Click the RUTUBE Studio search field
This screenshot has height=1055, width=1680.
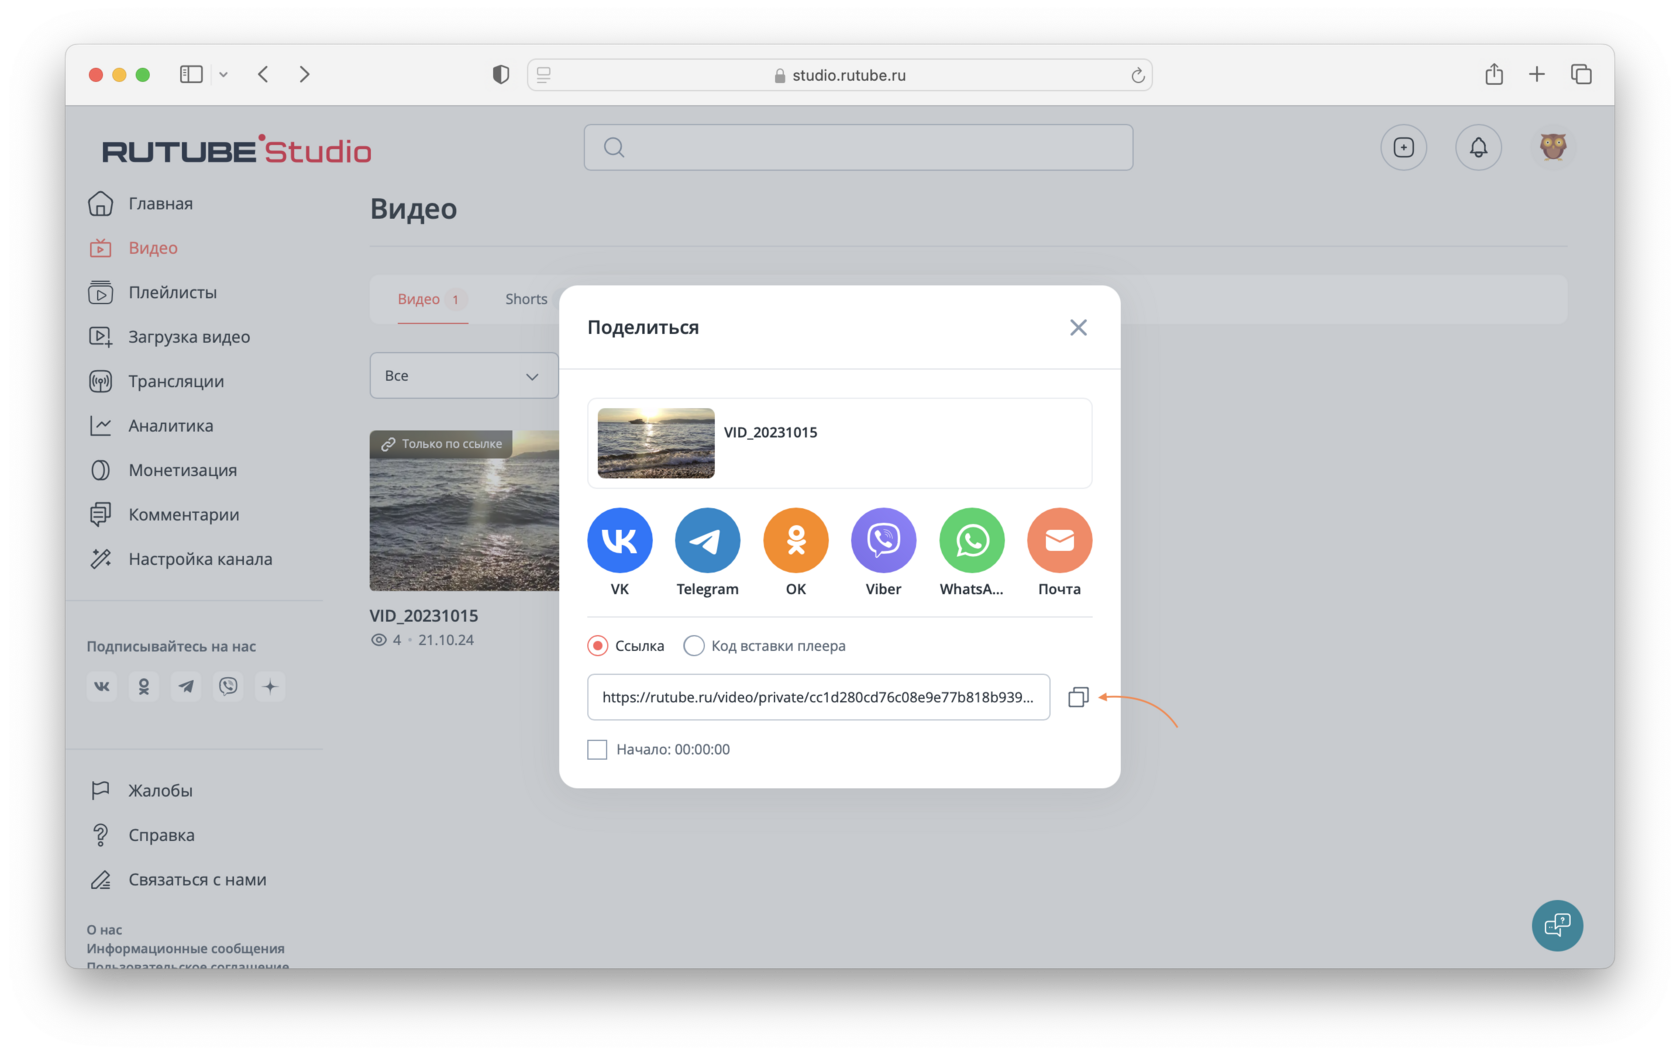pos(858,148)
